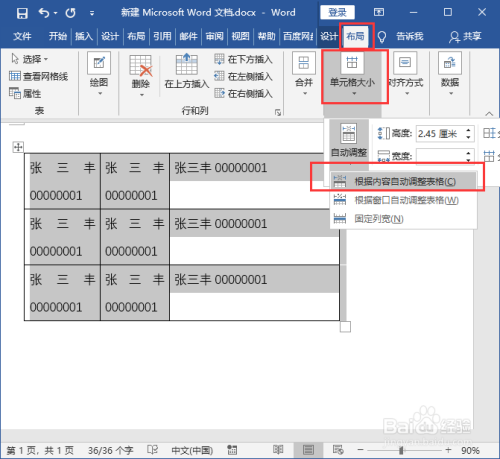Choose 根据窗口自动调整表格

click(404, 200)
